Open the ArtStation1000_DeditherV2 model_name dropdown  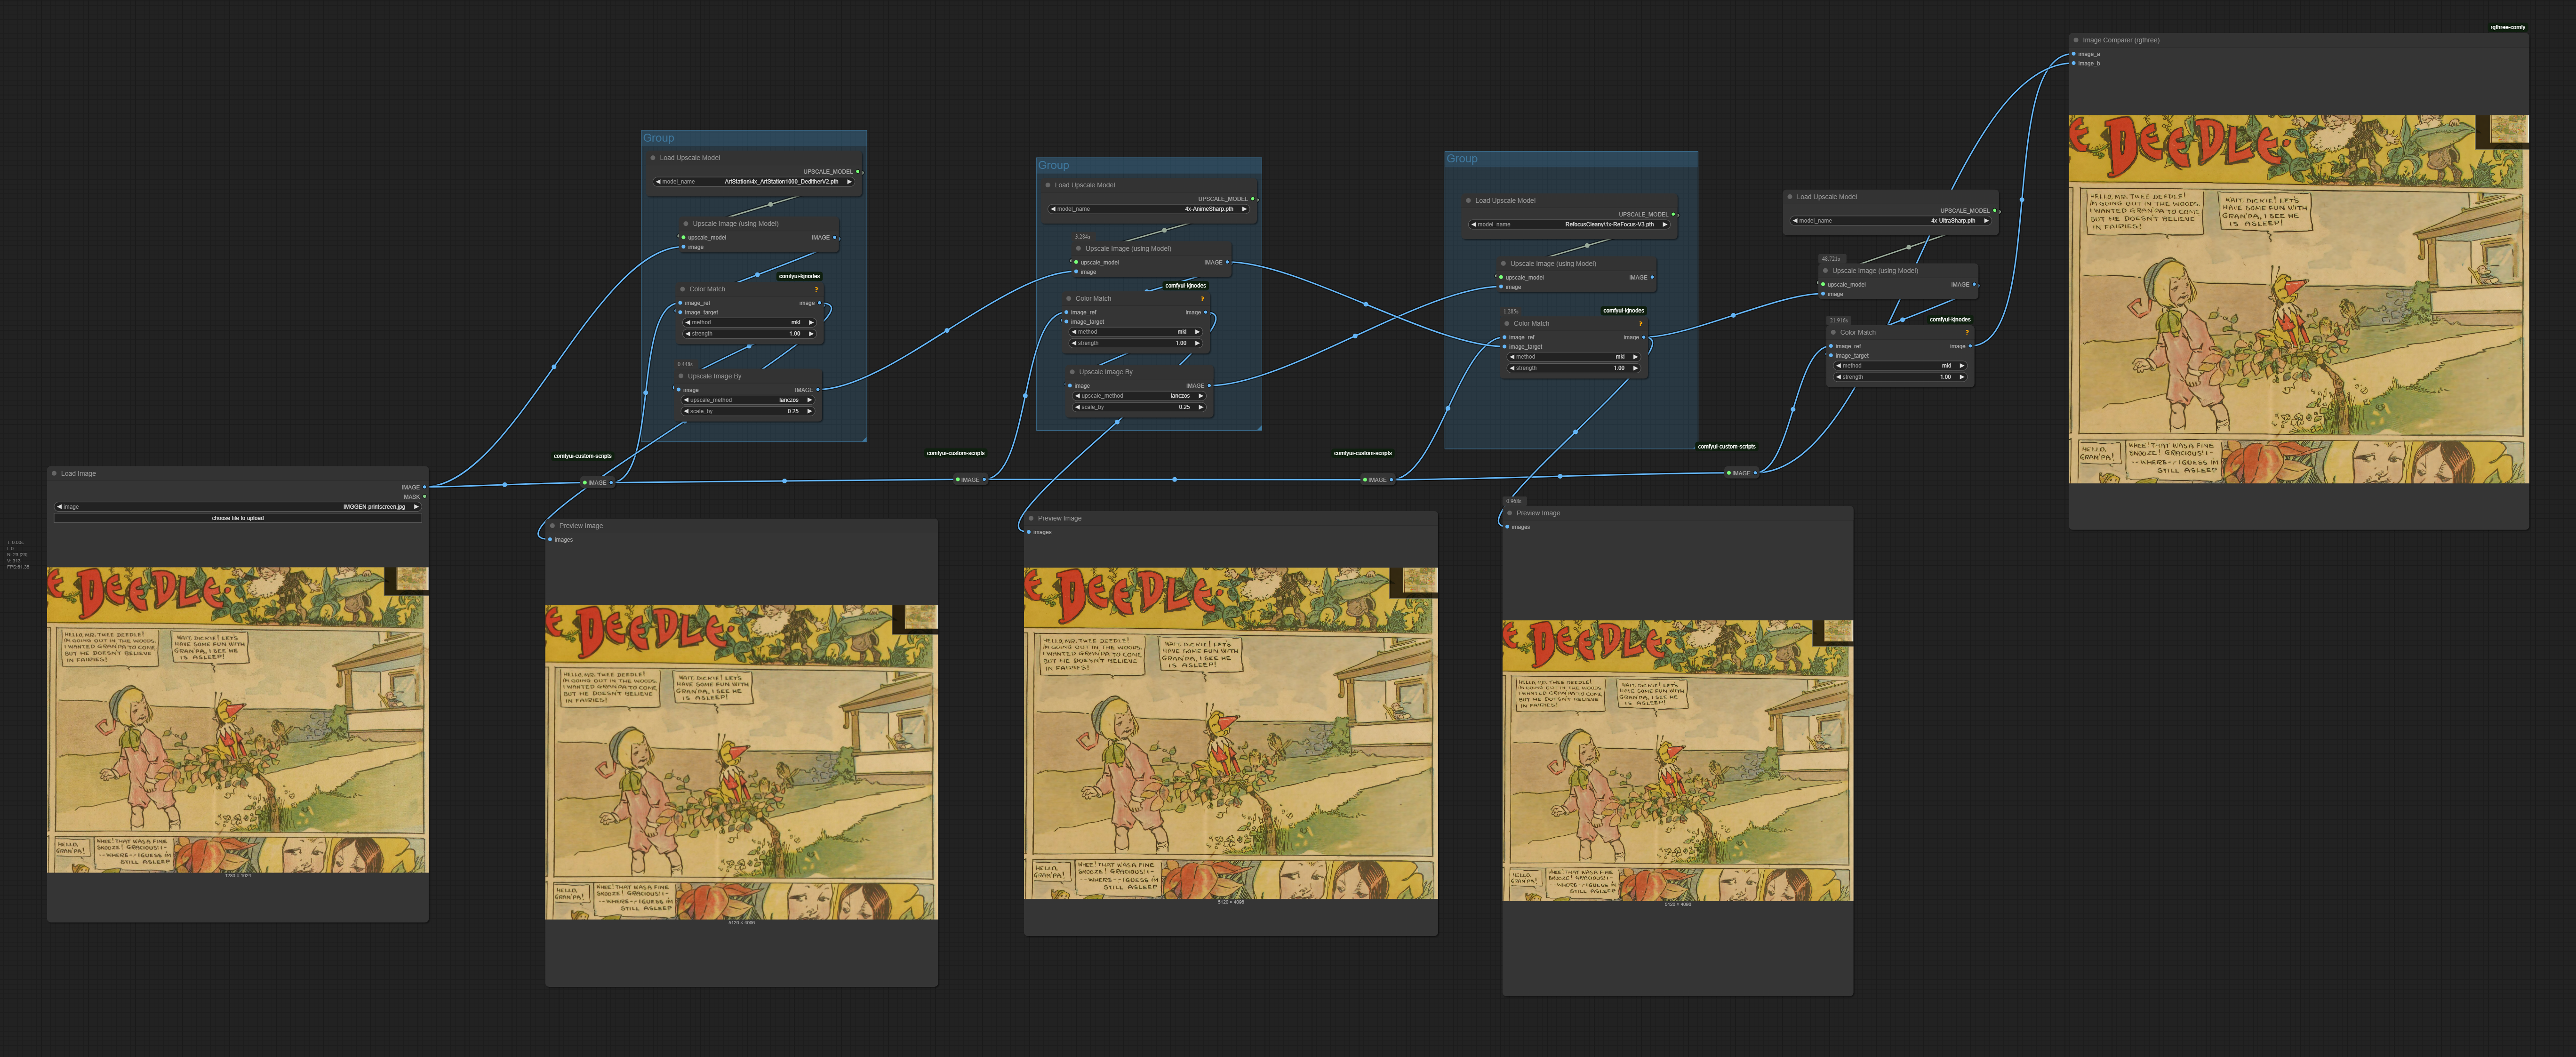pos(755,182)
